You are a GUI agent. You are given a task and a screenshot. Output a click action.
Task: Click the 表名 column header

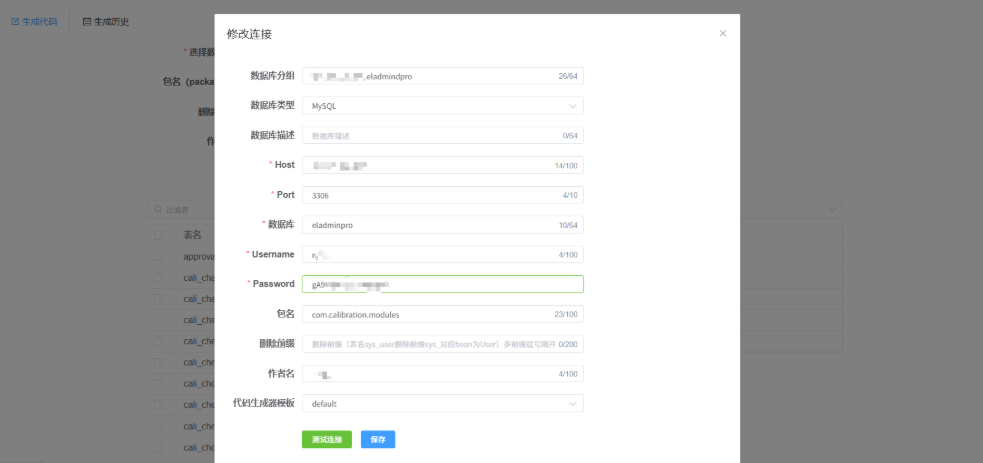point(192,235)
